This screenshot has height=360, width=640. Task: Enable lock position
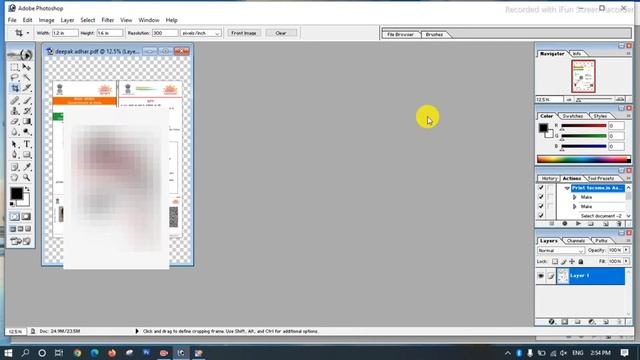[572, 262]
